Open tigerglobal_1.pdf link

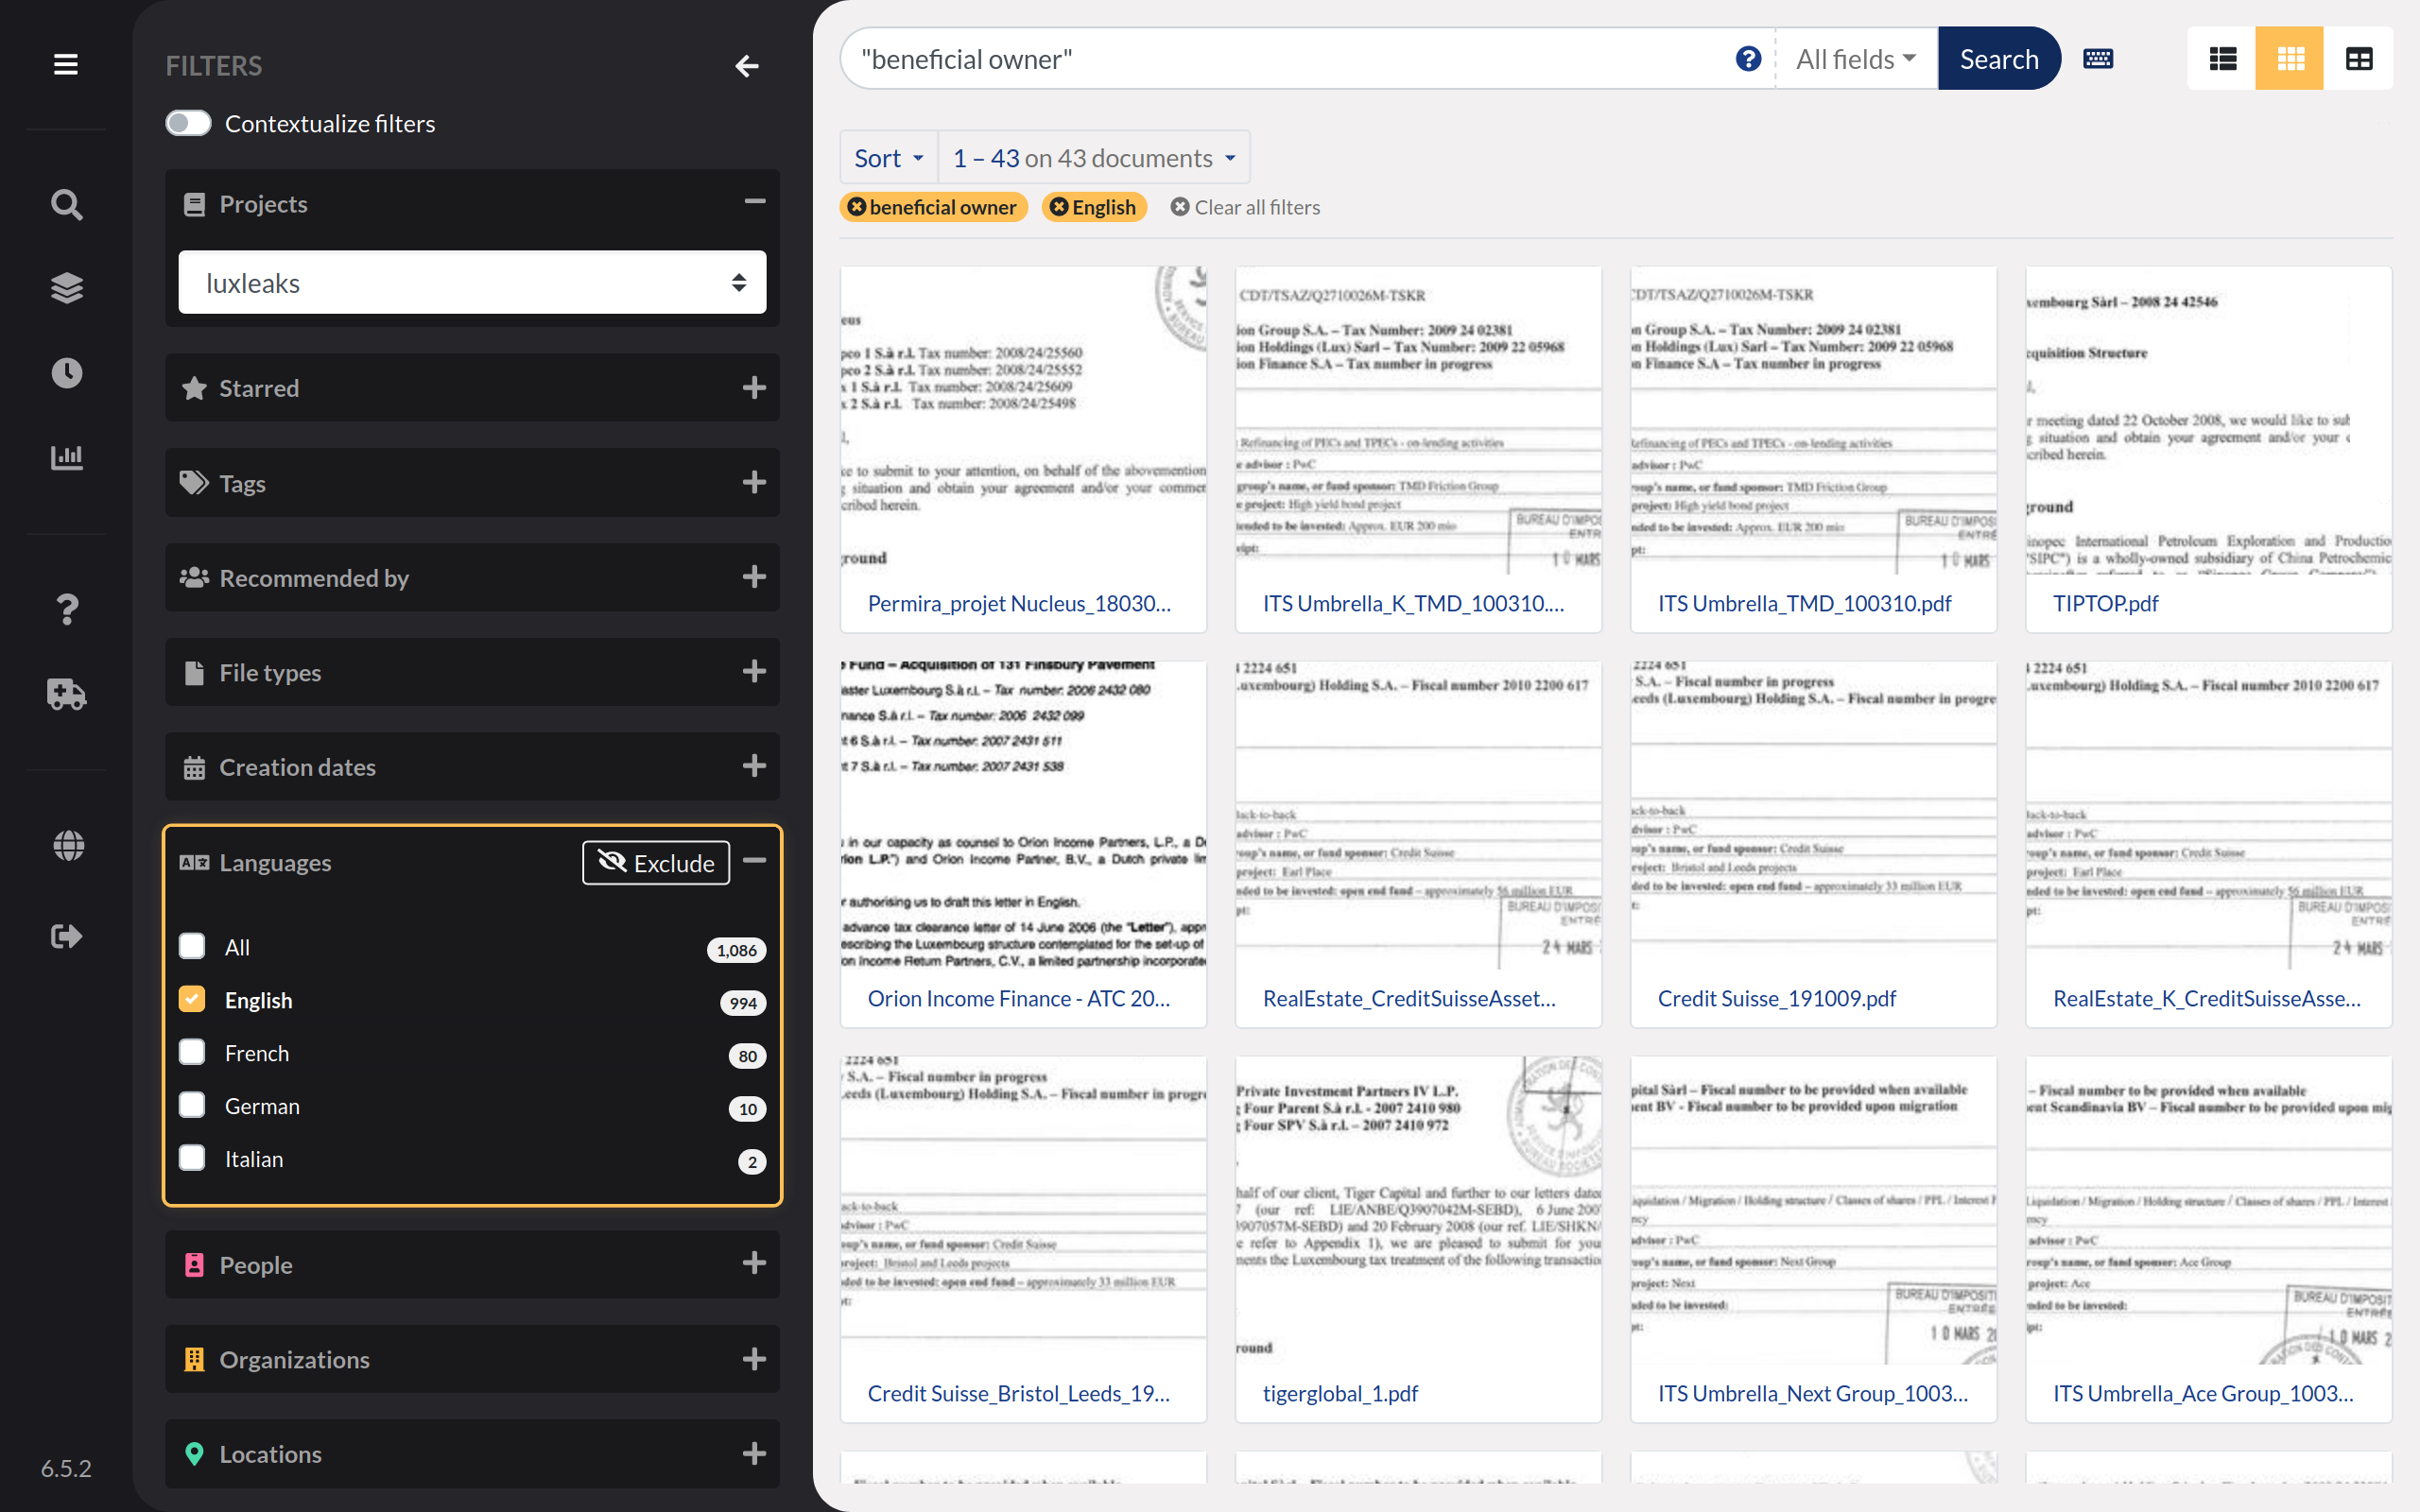[1340, 1393]
